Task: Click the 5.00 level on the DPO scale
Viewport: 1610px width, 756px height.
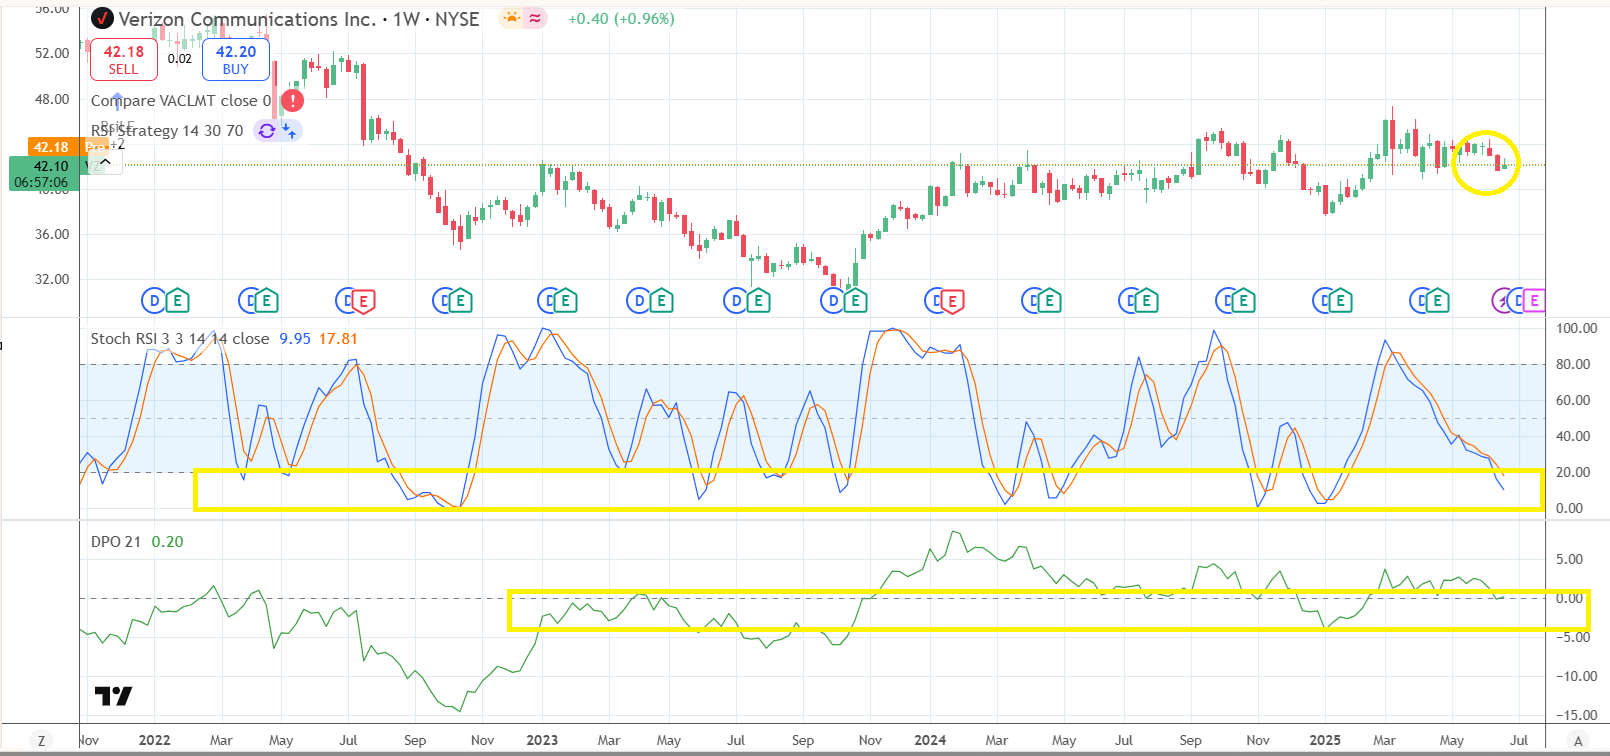Action: pos(1569,559)
